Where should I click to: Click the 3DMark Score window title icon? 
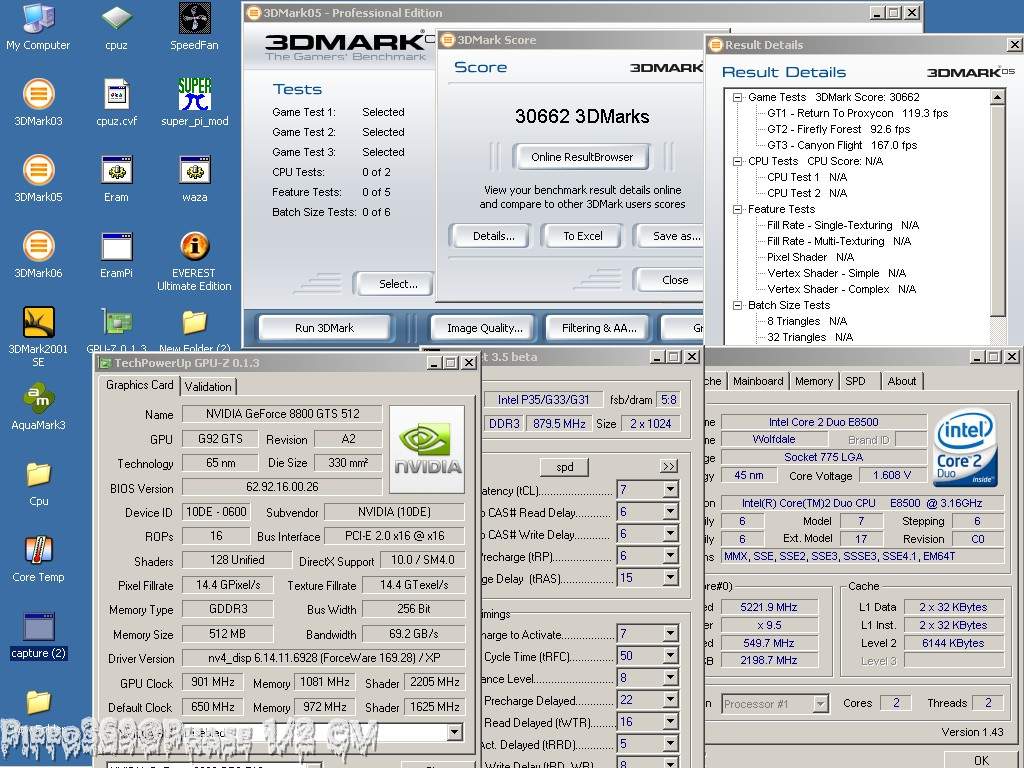coord(448,40)
